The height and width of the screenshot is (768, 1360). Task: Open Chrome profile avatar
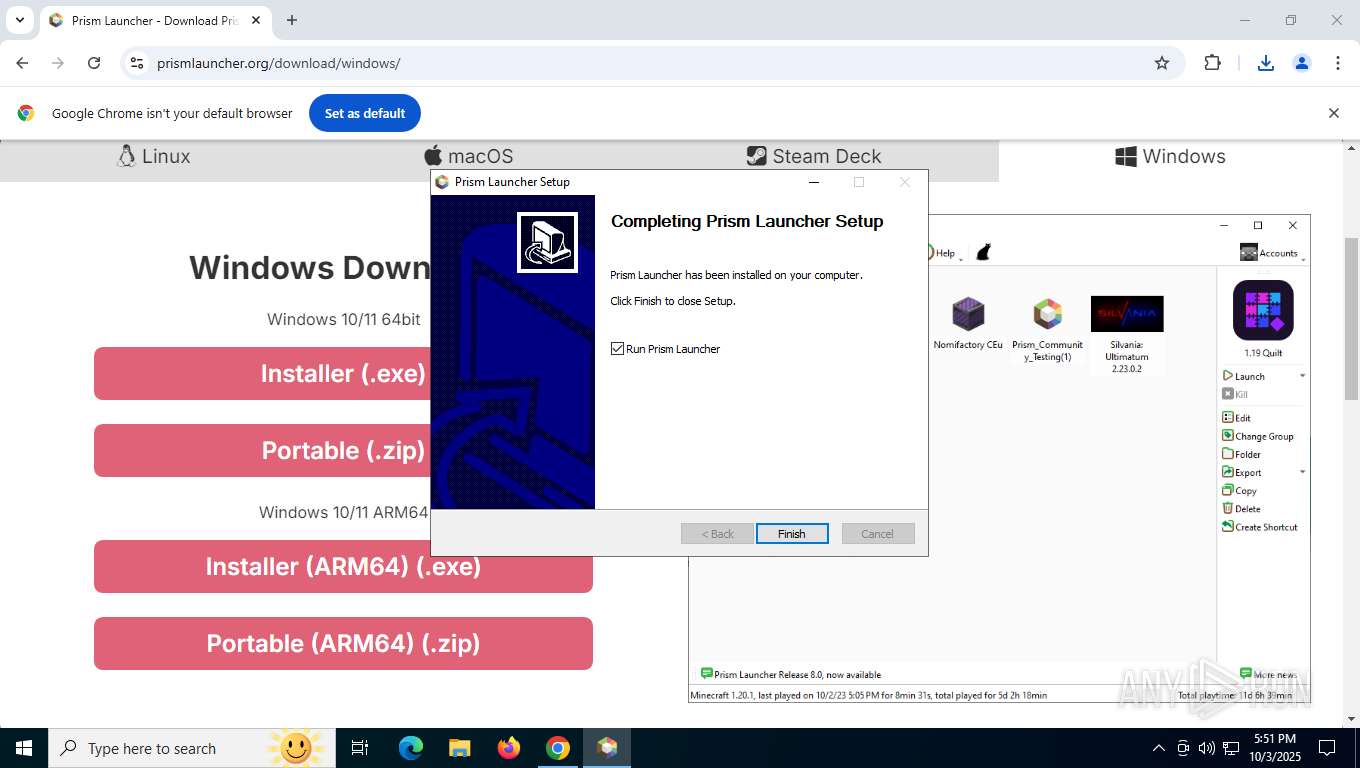pyautogui.click(x=1302, y=63)
